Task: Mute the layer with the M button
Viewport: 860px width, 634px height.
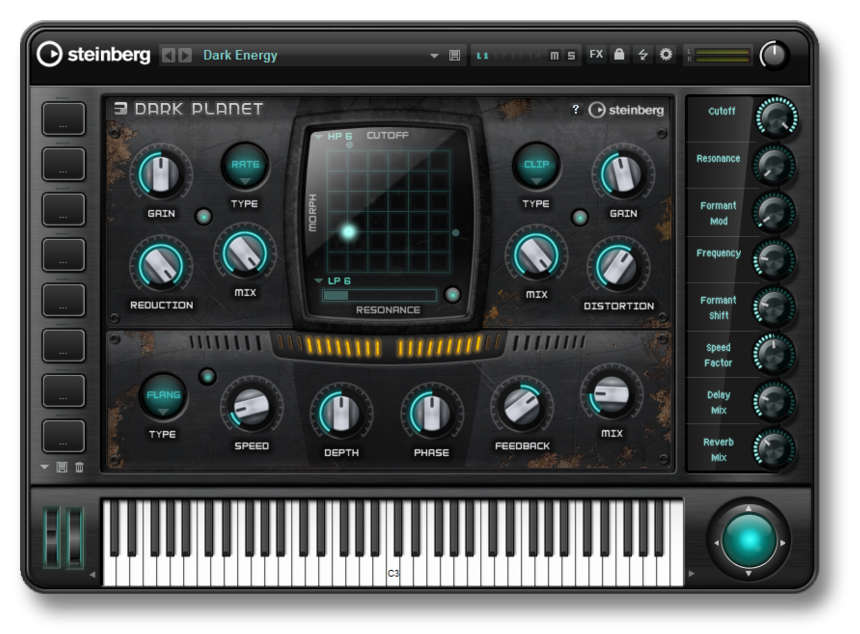Action: tap(555, 55)
